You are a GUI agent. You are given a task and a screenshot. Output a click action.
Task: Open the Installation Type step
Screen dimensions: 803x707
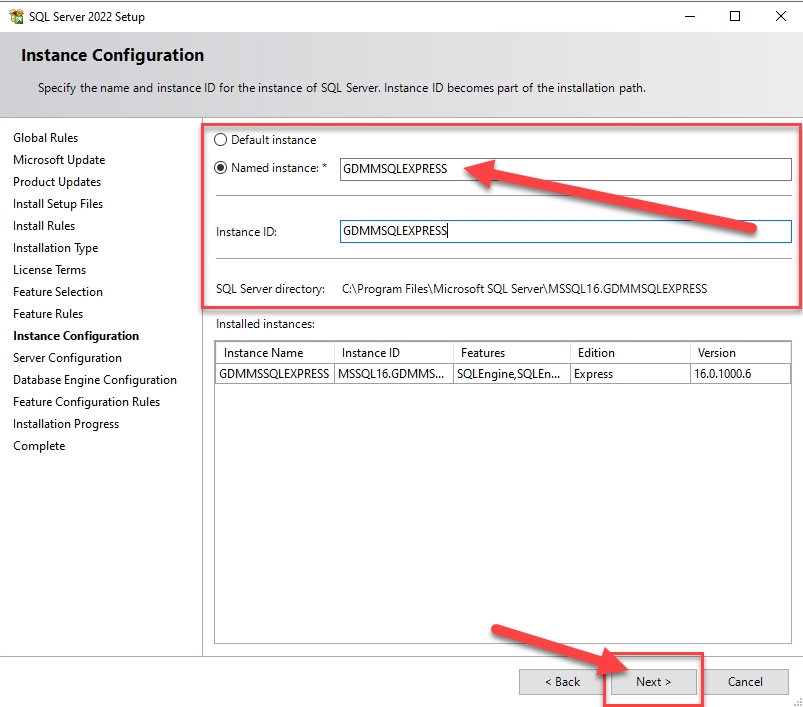point(55,248)
